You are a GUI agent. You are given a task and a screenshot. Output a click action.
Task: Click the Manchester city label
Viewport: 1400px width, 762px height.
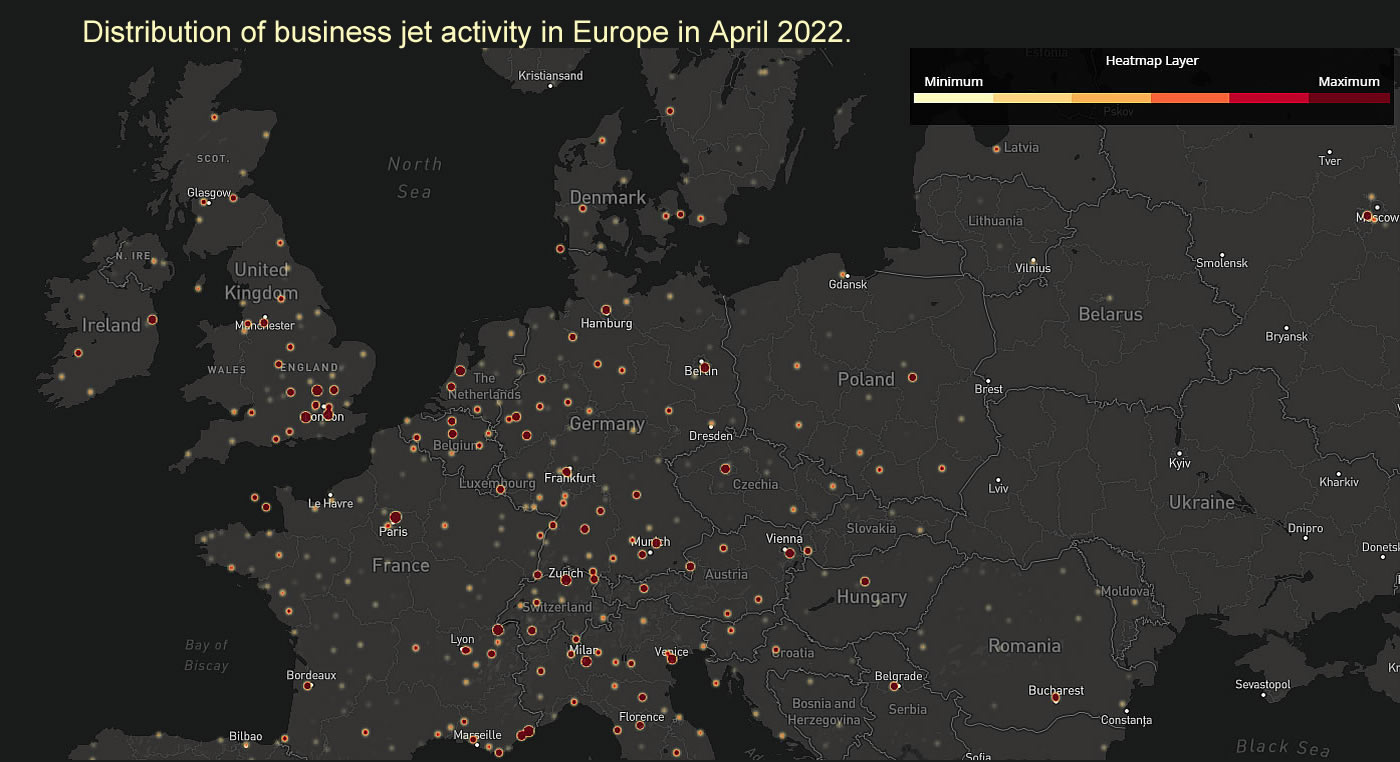click(265, 326)
